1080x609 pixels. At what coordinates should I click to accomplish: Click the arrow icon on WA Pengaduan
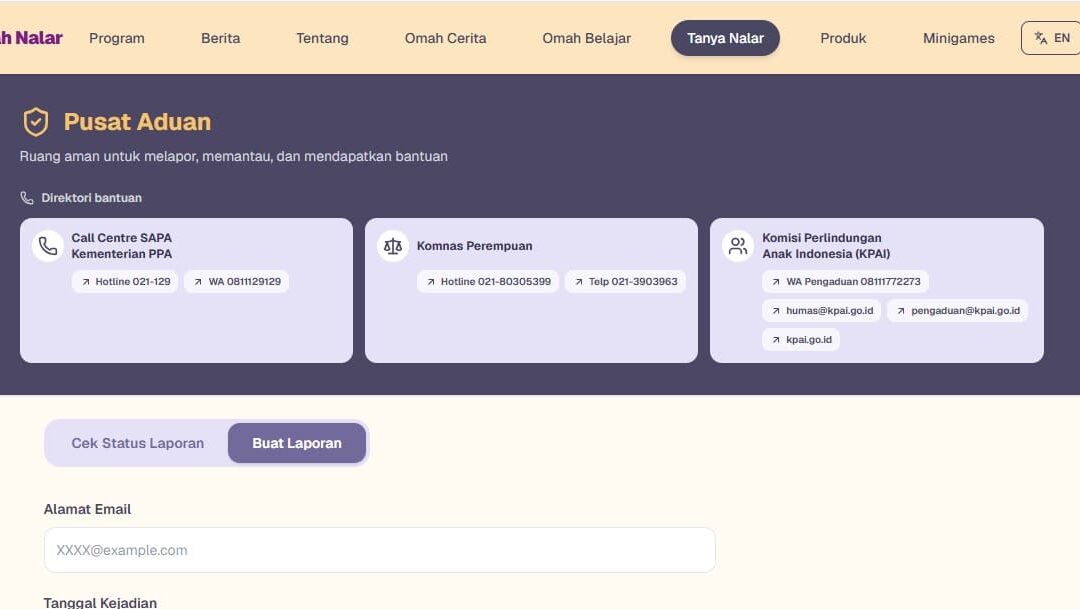[776, 282]
